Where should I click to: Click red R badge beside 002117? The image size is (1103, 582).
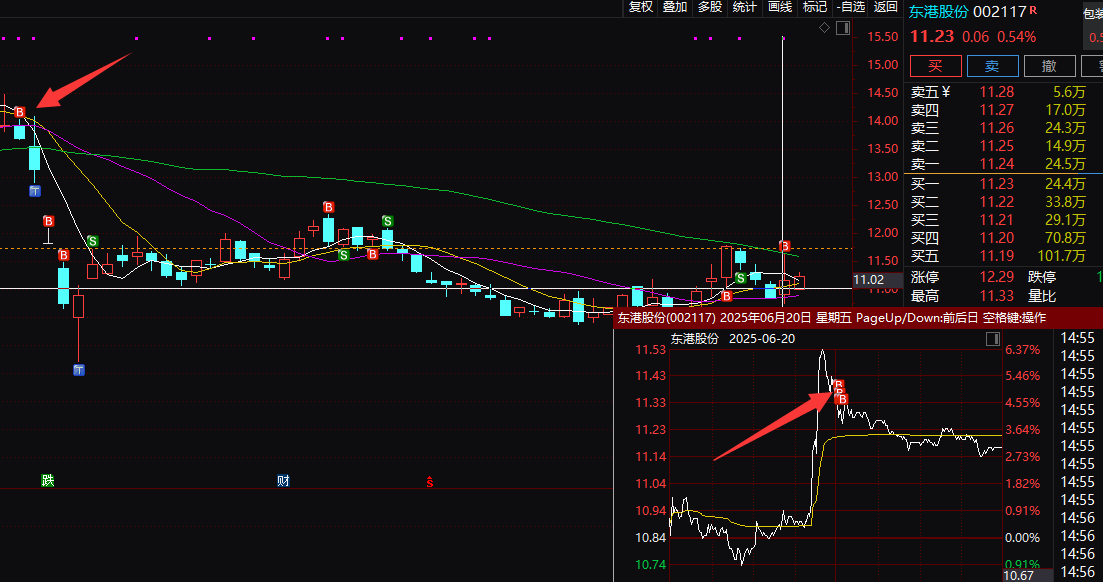[x=1033, y=10]
